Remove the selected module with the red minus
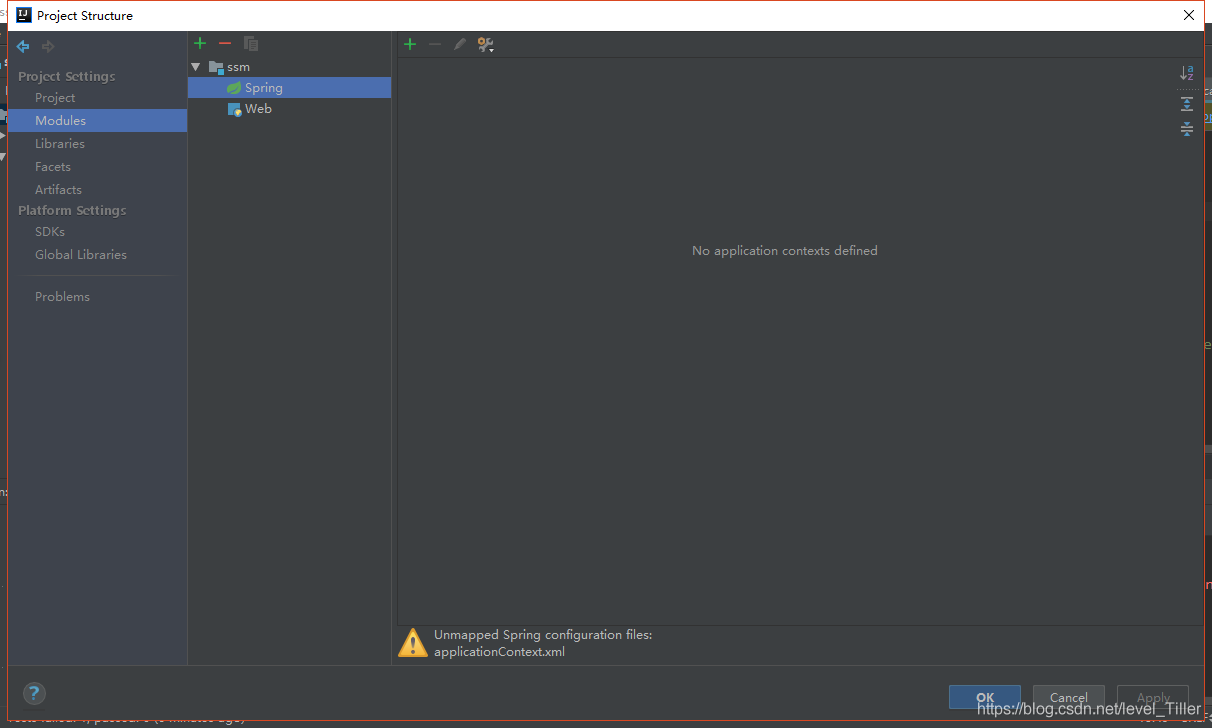1212x728 pixels. (x=225, y=43)
